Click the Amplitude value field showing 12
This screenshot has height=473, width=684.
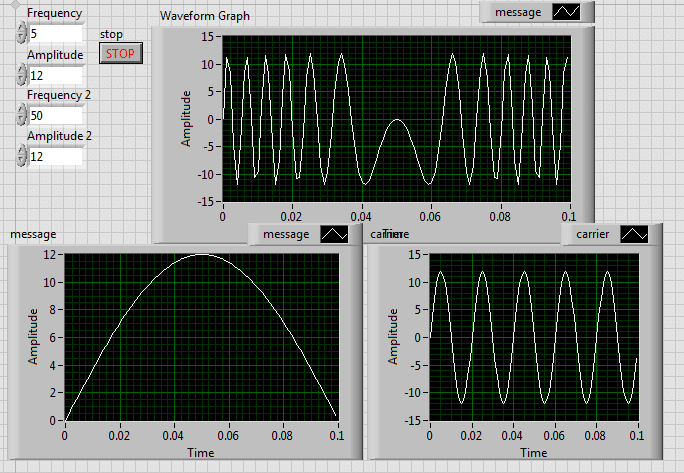tap(55, 75)
